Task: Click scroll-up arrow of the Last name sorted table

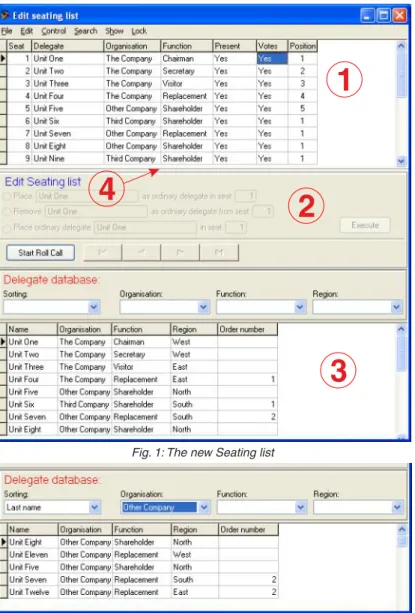Action: 402,530
